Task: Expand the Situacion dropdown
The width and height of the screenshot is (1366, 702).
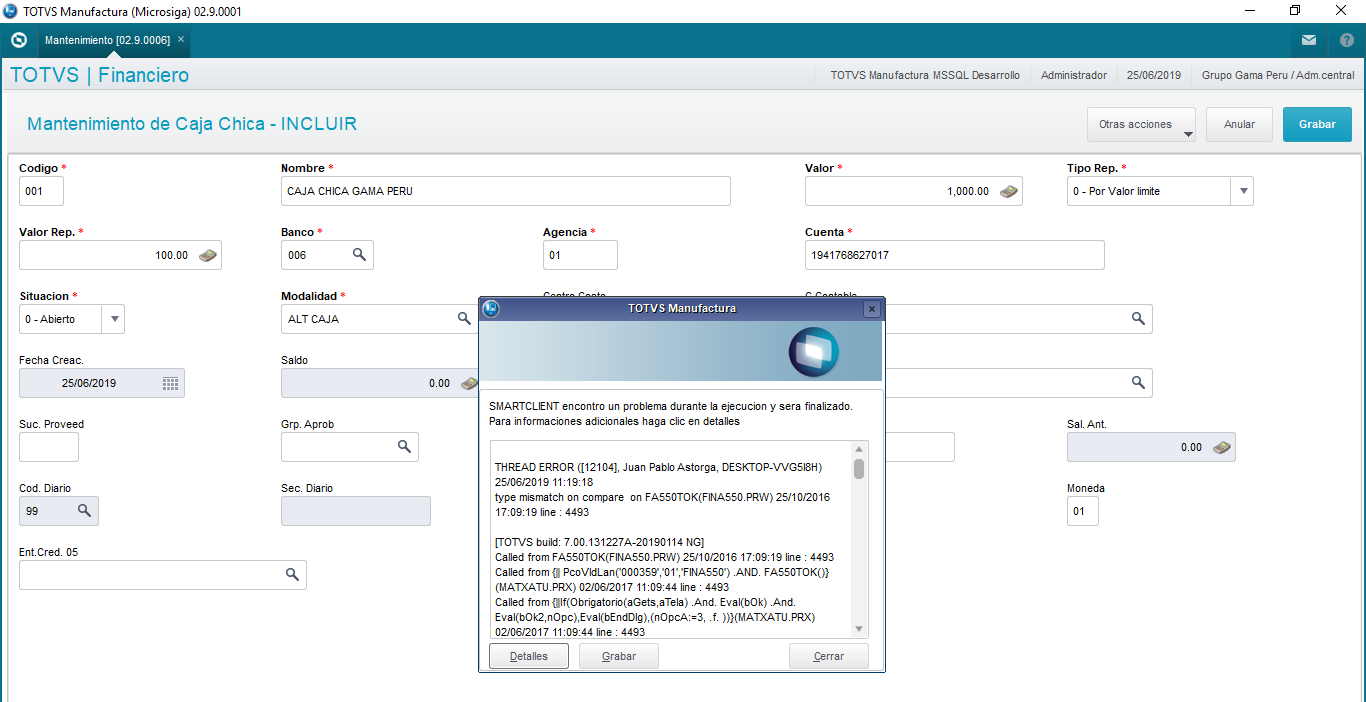Action: 113,319
